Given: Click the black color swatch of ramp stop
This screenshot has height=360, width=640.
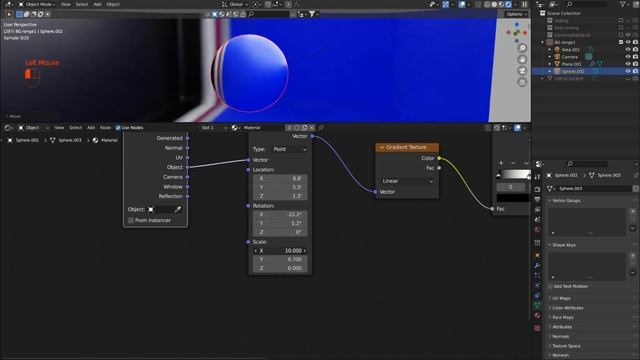Looking at the screenshot, I should (513, 198).
